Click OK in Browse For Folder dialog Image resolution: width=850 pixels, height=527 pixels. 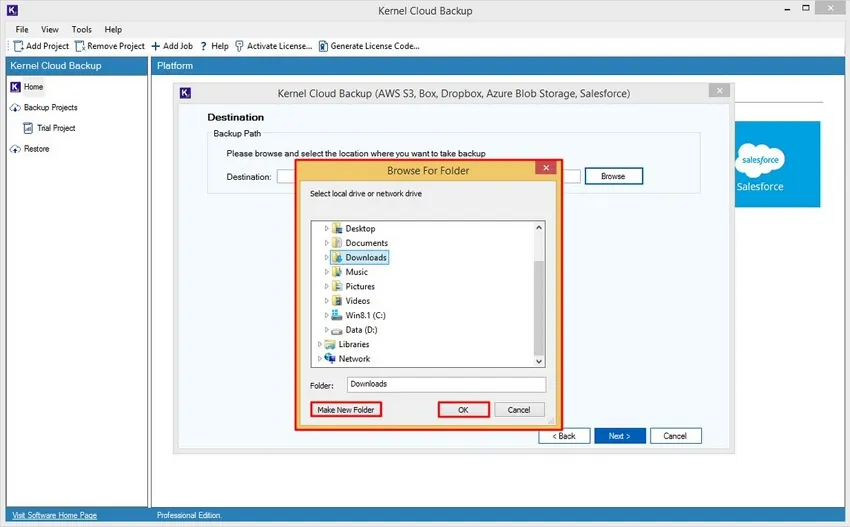463,410
